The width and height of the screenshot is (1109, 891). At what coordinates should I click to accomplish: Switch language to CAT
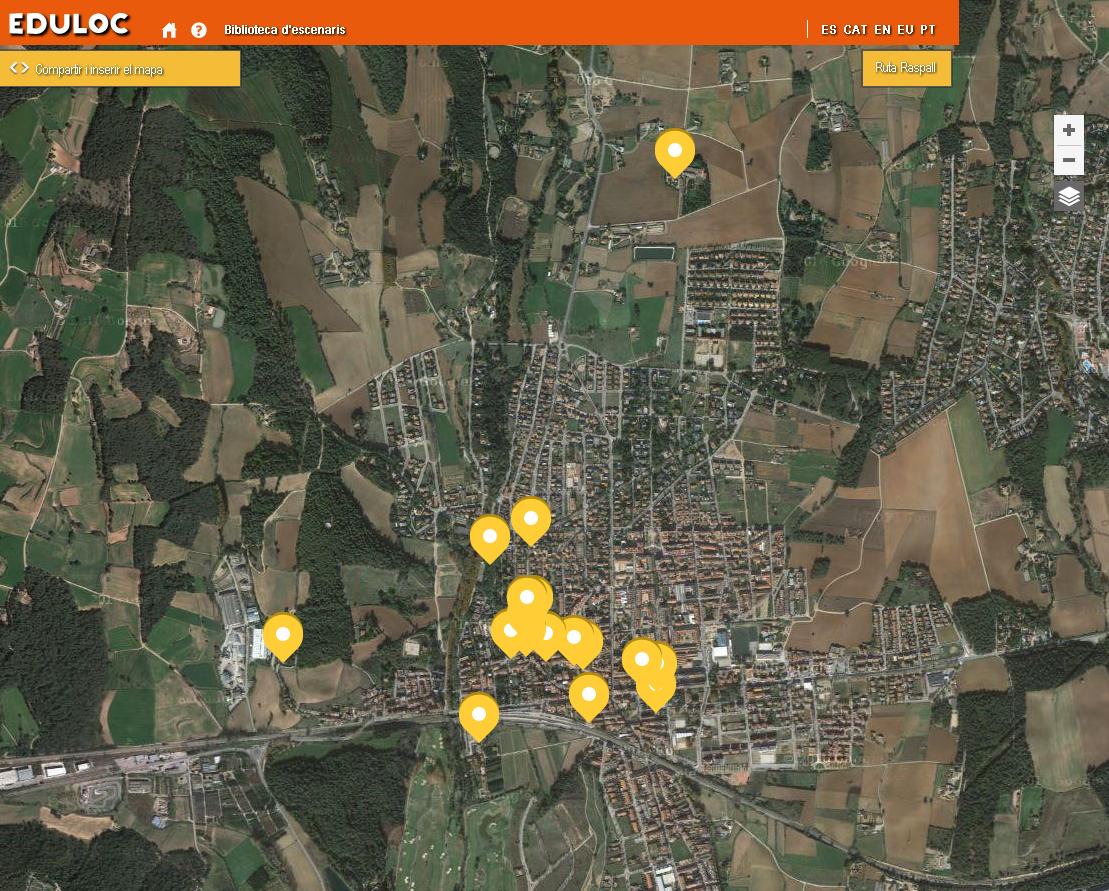(x=856, y=30)
